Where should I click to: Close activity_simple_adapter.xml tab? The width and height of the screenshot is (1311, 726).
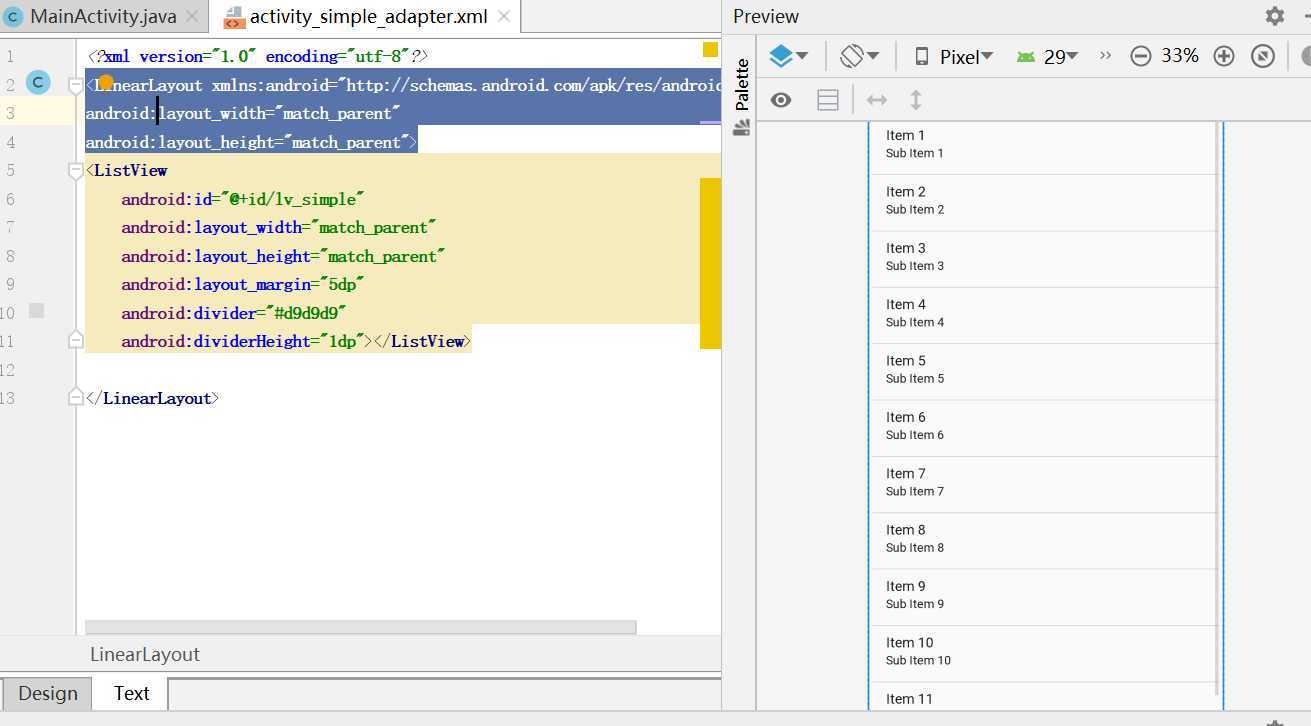(504, 16)
